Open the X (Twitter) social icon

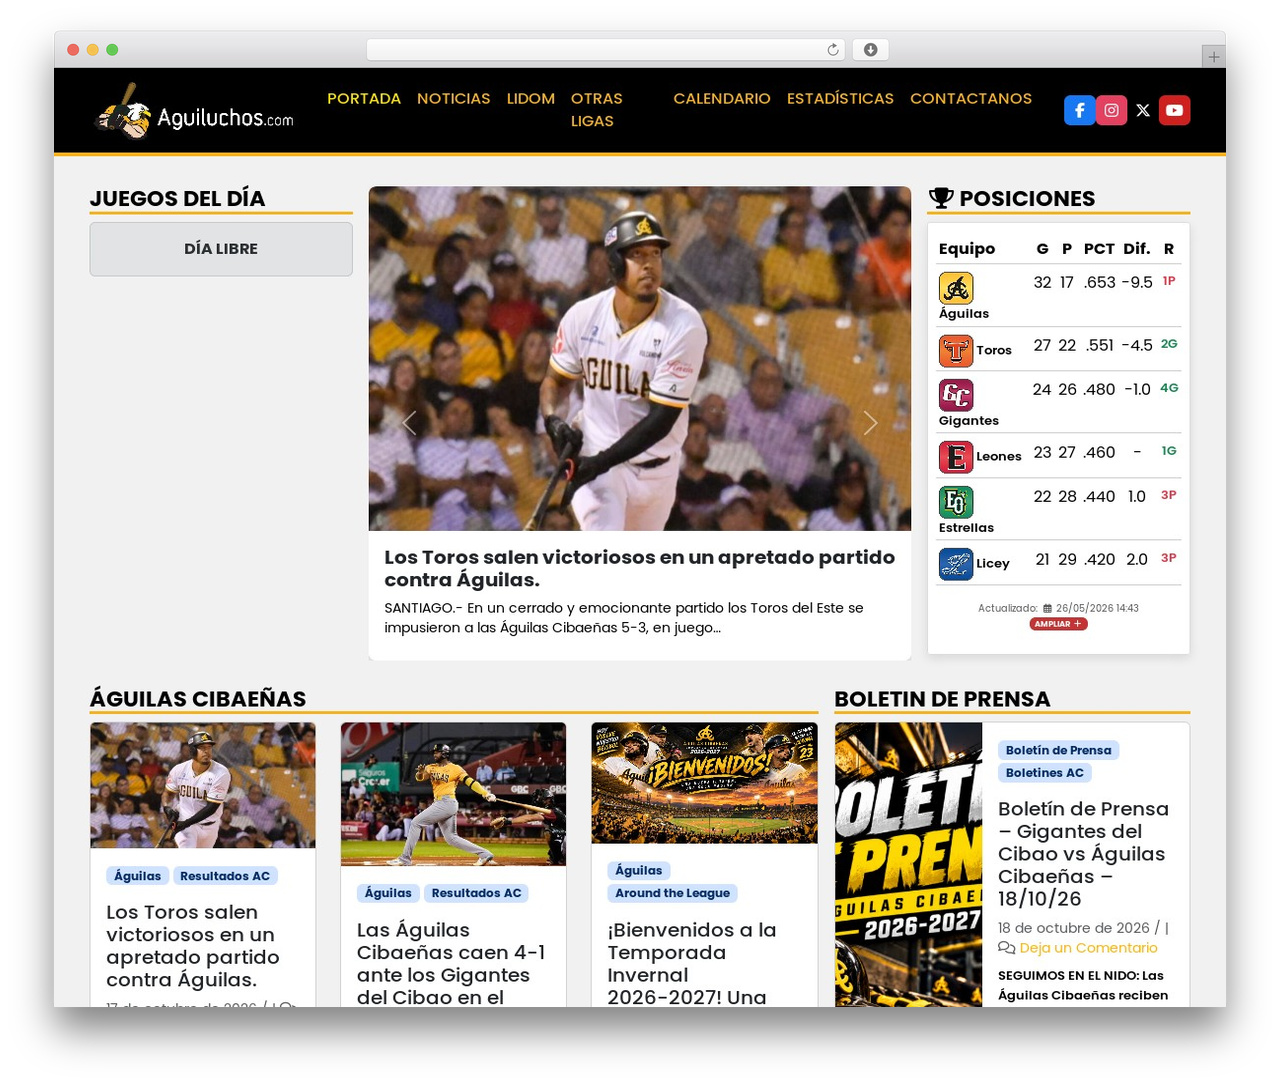pos(1143,110)
